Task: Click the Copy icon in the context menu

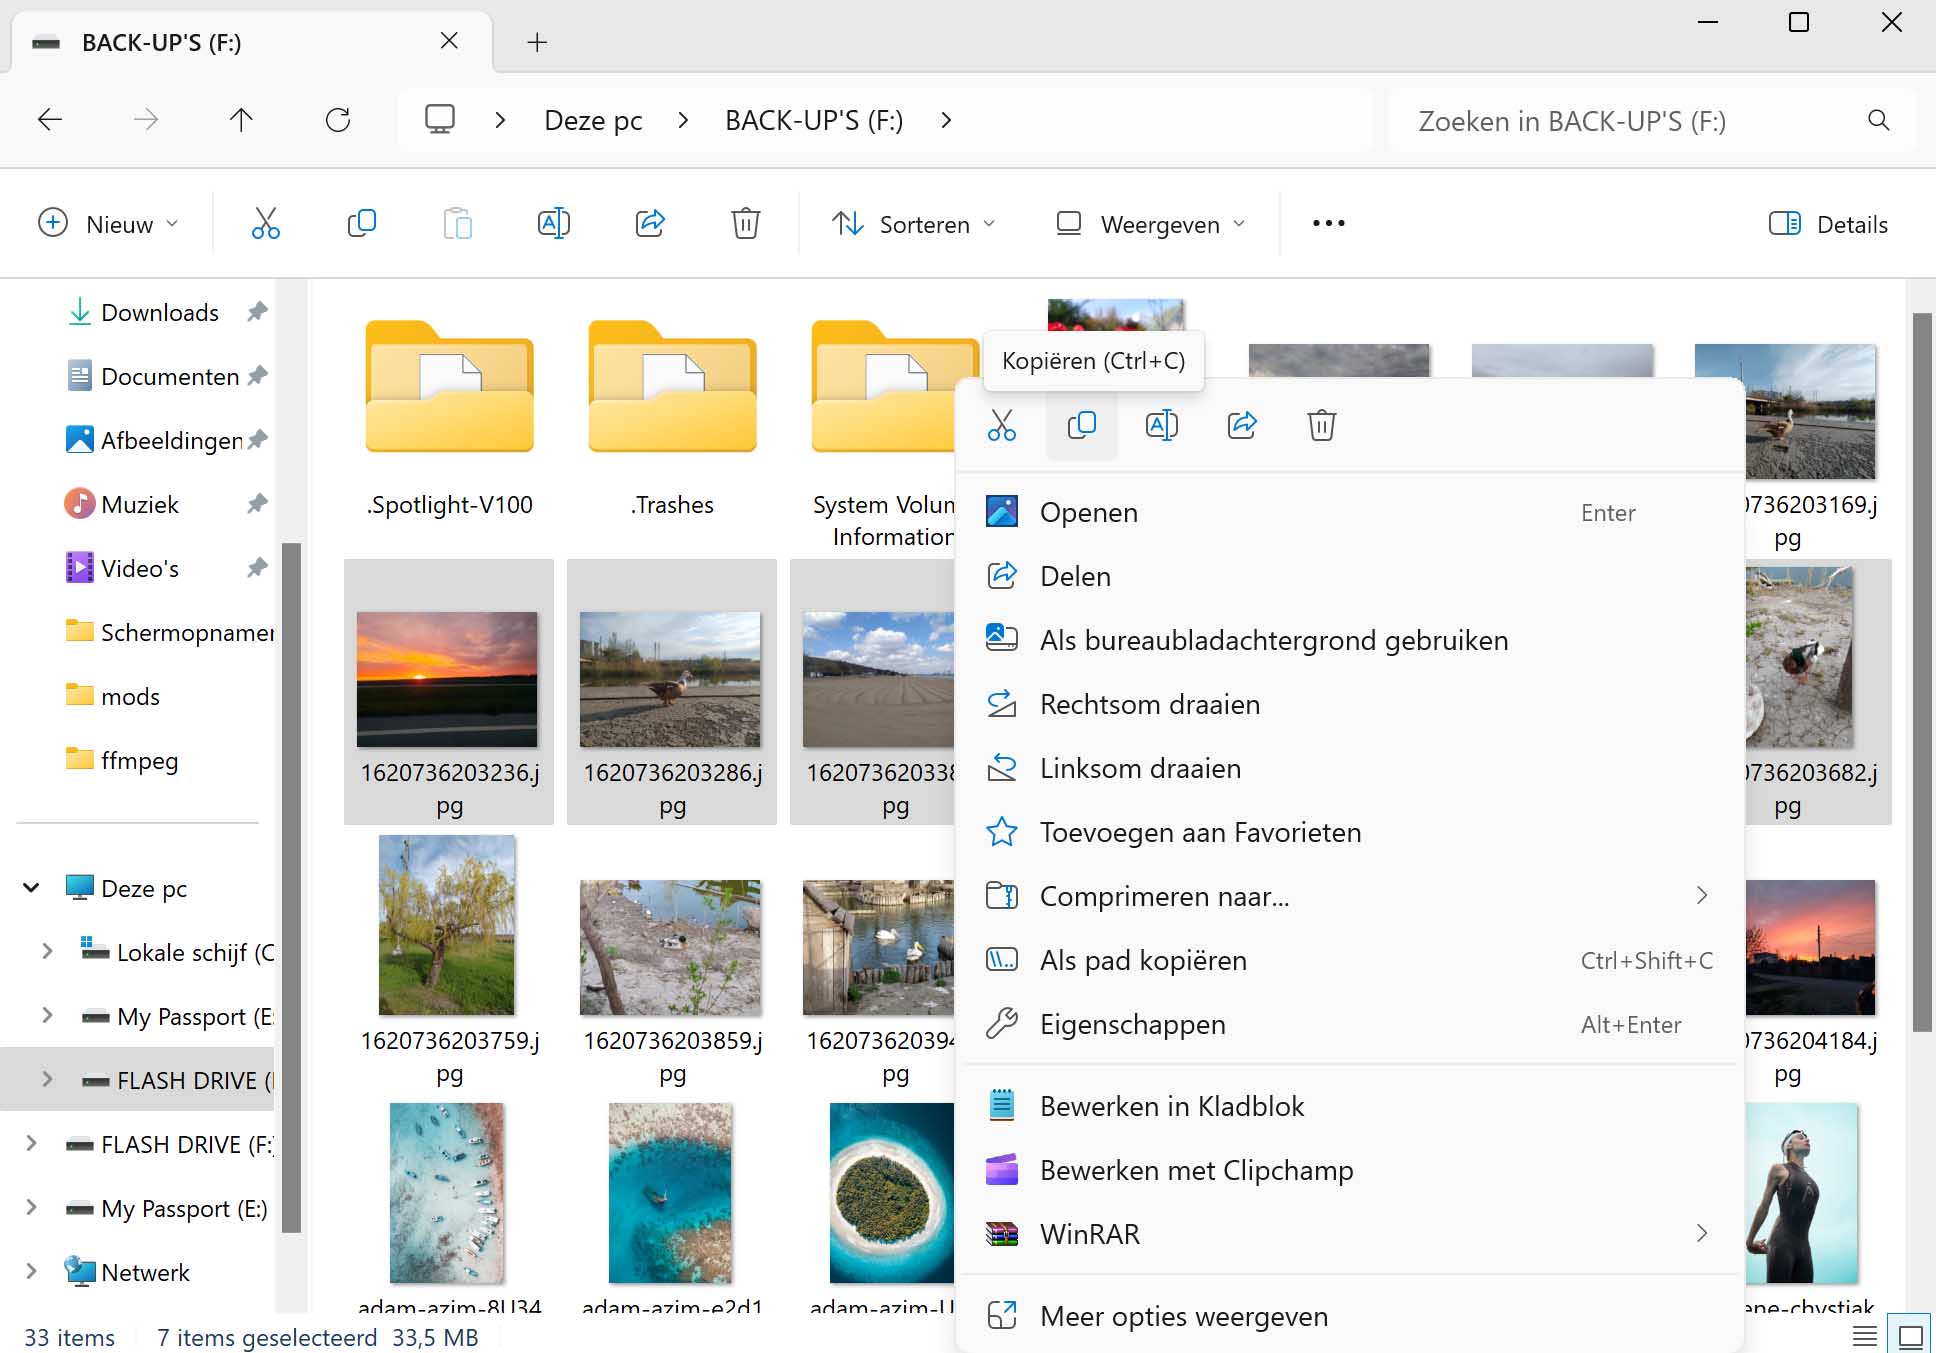Action: tap(1081, 425)
